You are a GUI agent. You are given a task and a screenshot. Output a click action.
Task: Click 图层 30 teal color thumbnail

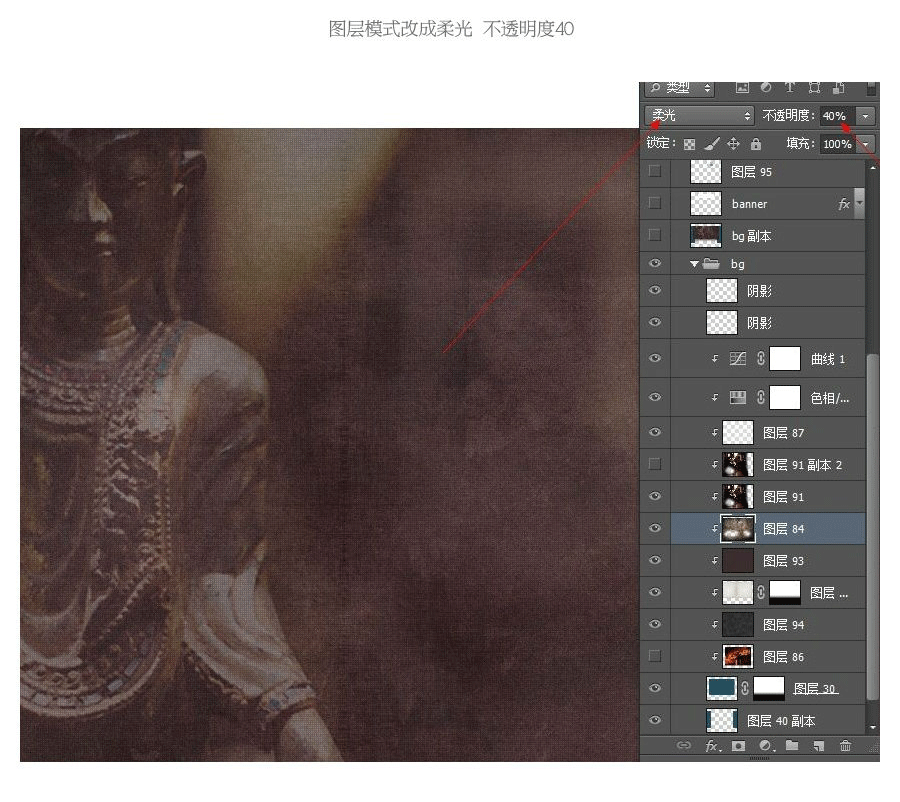[x=721, y=688]
